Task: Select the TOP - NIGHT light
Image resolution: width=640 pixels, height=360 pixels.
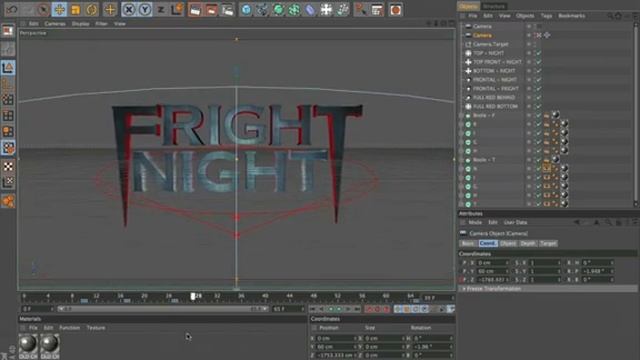Action: [x=489, y=53]
